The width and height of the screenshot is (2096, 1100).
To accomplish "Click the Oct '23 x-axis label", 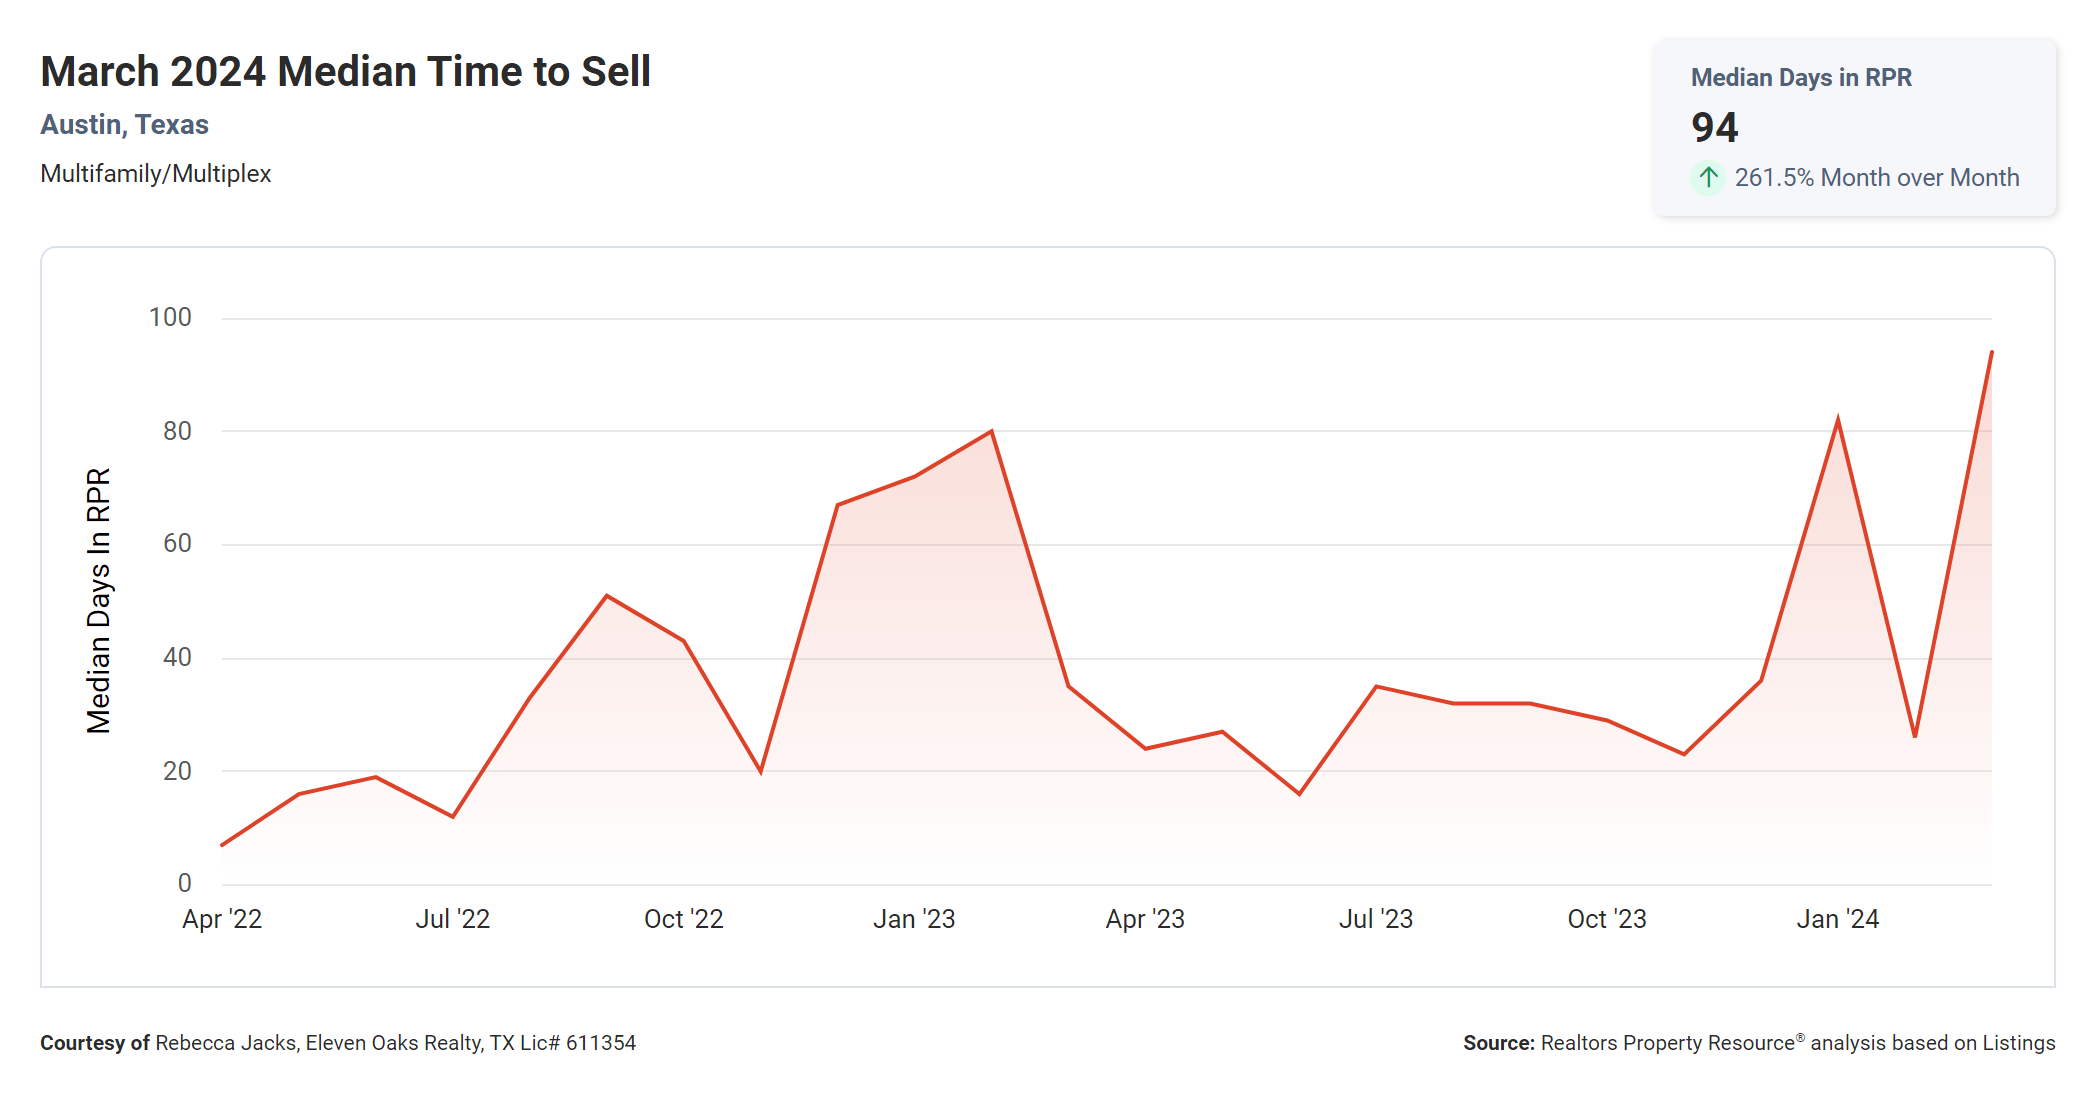I will 1607,919.
